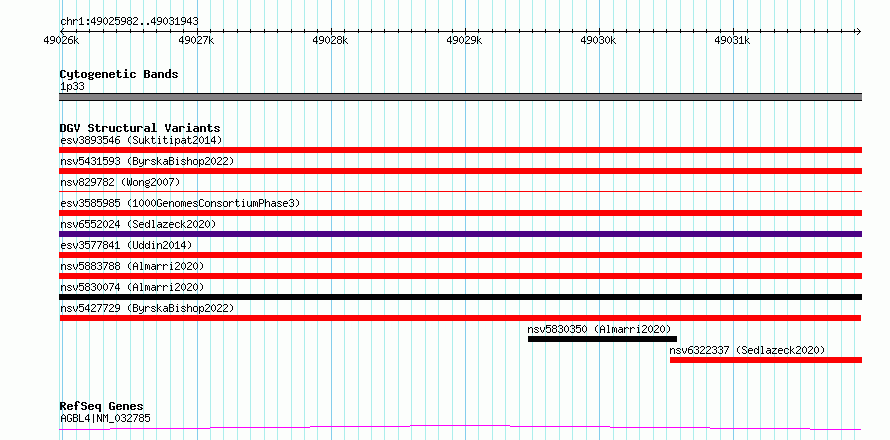The width and height of the screenshot is (890, 440).
Task: Click the esv3893546 (Suktitipat2014) variant label
Action: point(141,140)
